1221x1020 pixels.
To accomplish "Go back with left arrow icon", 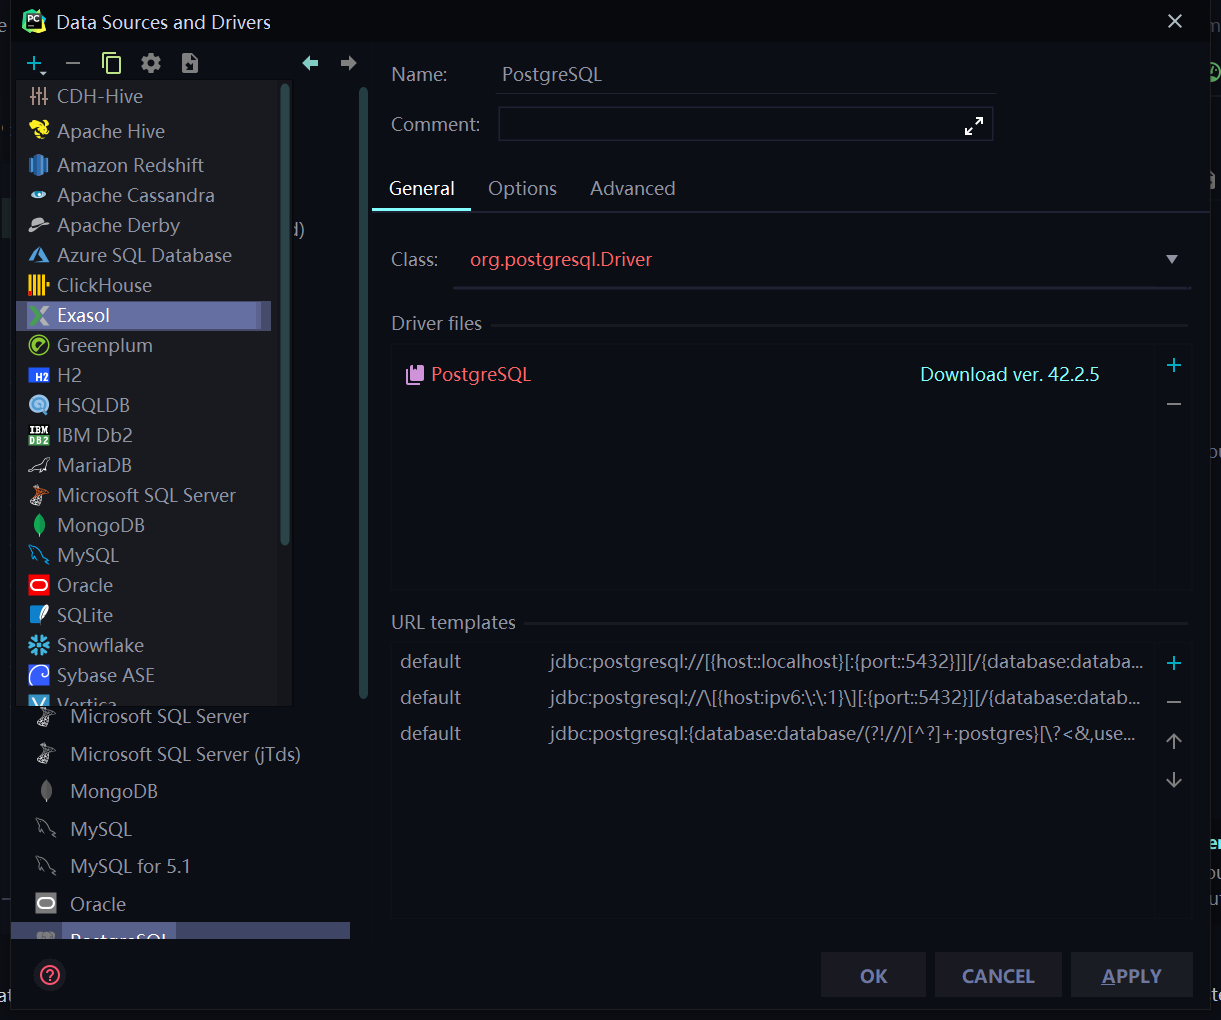I will point(311,63).
